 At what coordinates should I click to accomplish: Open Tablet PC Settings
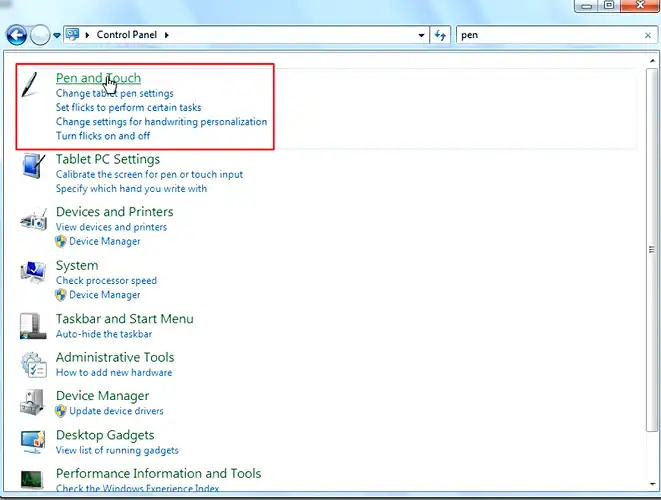click(x=108, y=159)
